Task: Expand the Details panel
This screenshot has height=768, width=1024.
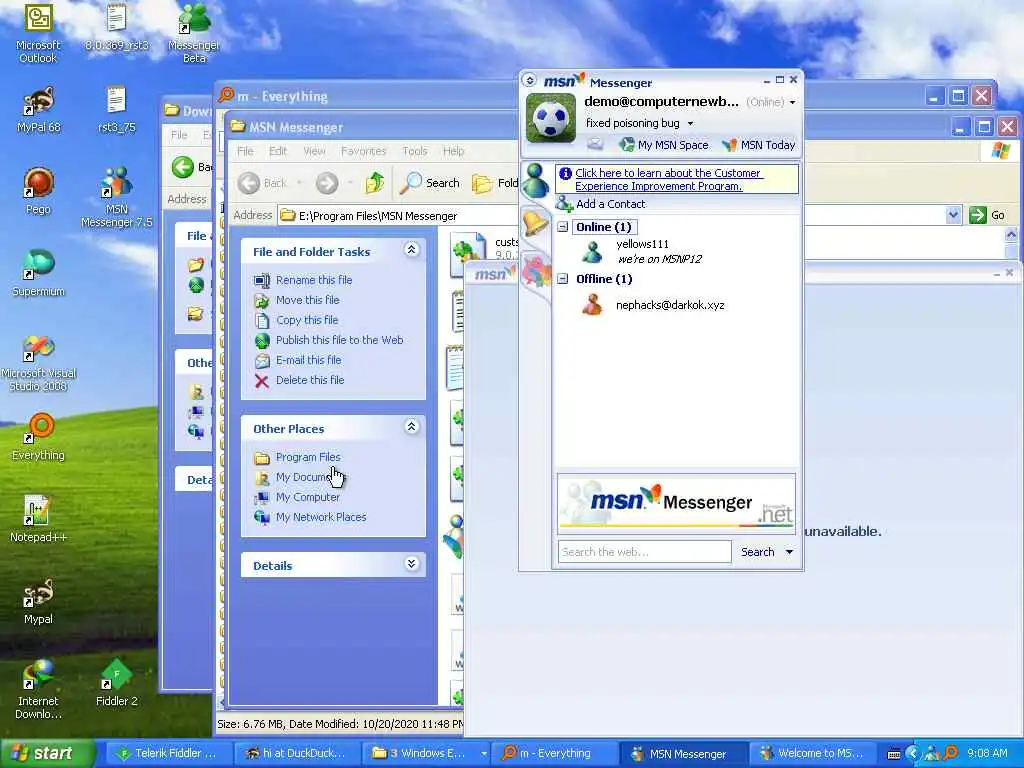Action: tap(411, 564)
